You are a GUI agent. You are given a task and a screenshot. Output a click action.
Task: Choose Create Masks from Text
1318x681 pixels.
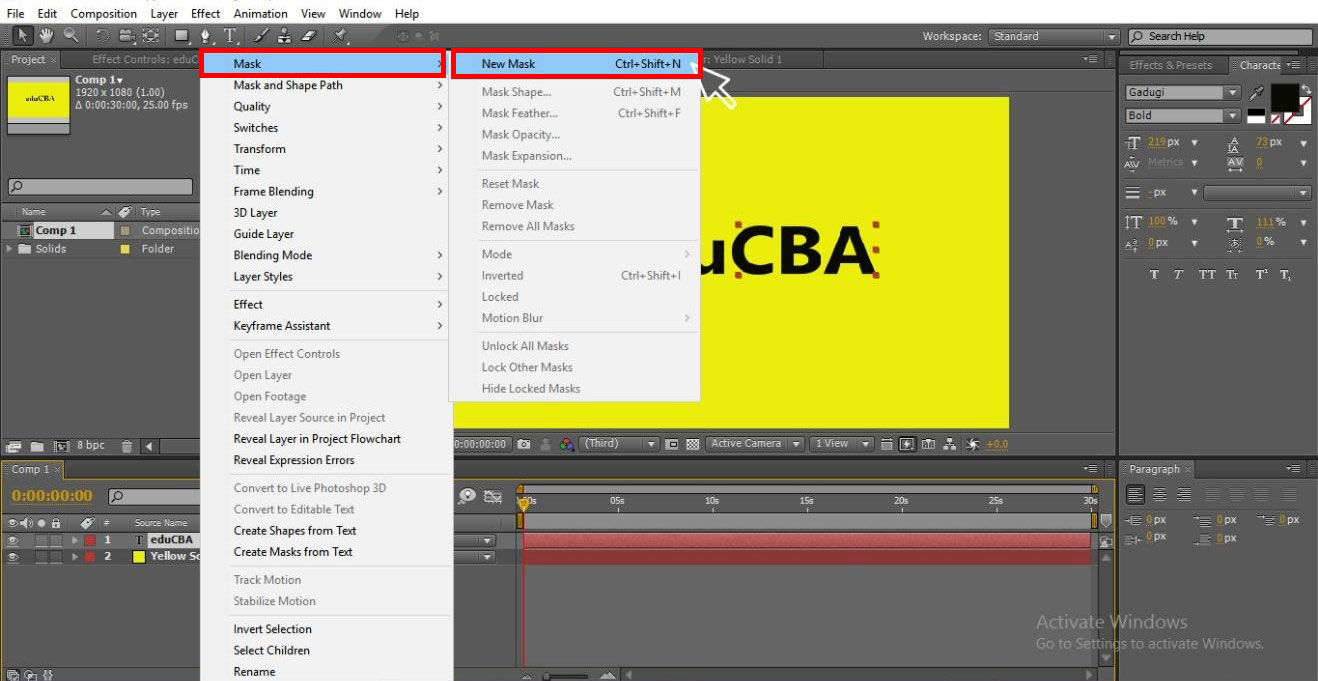[293, 552]
